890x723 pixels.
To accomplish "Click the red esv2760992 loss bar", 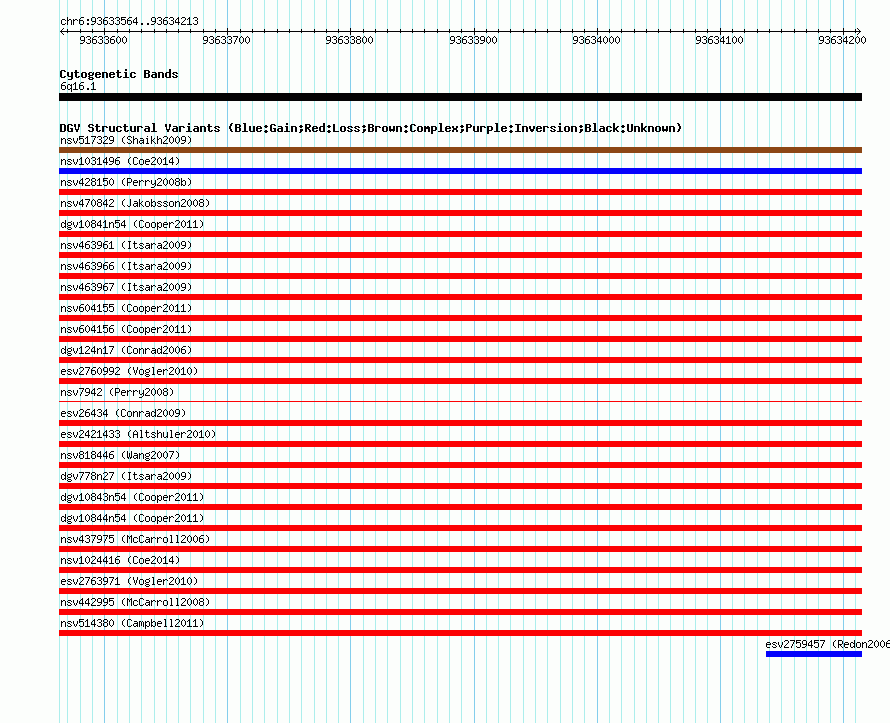I will tap(460, 381).
